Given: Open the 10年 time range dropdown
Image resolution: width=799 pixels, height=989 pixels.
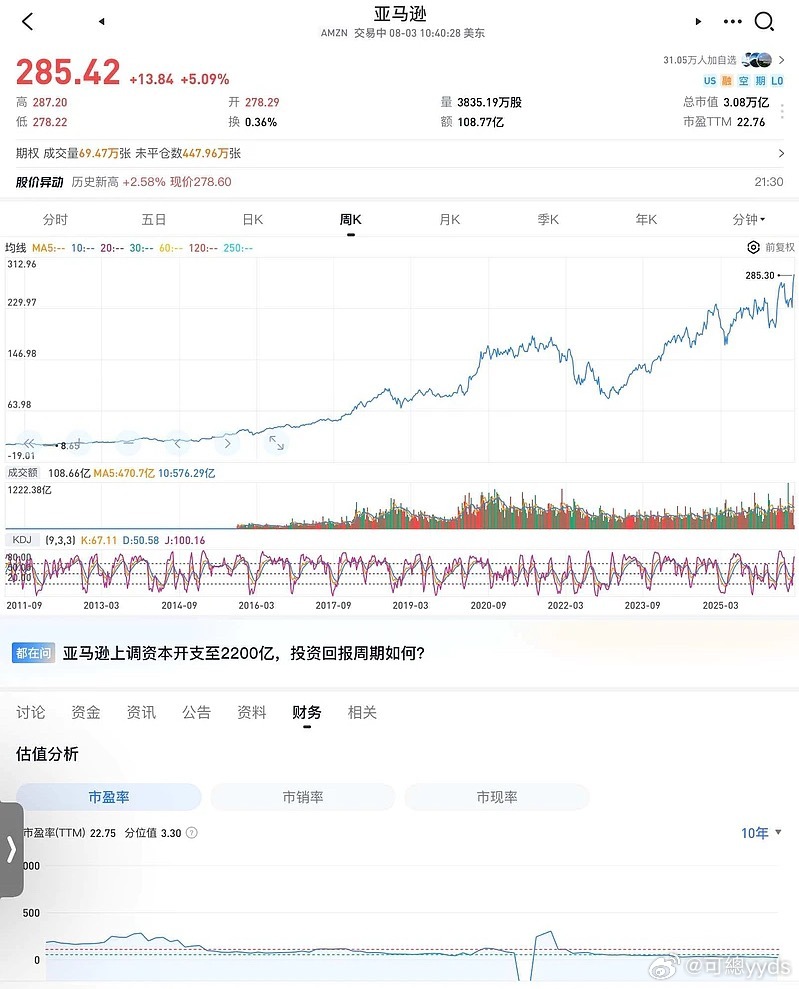Looking at the screenshot, I should (x=761, y=833).
